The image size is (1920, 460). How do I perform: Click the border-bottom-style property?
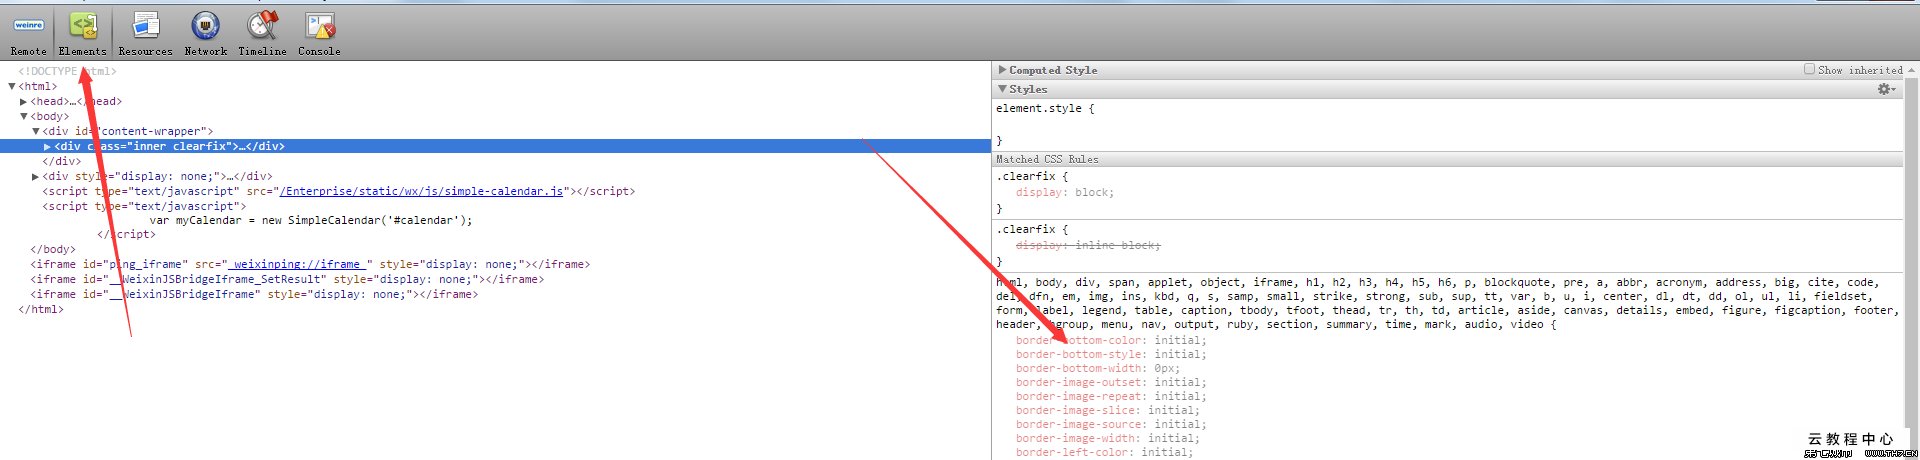pos(1111,354)
